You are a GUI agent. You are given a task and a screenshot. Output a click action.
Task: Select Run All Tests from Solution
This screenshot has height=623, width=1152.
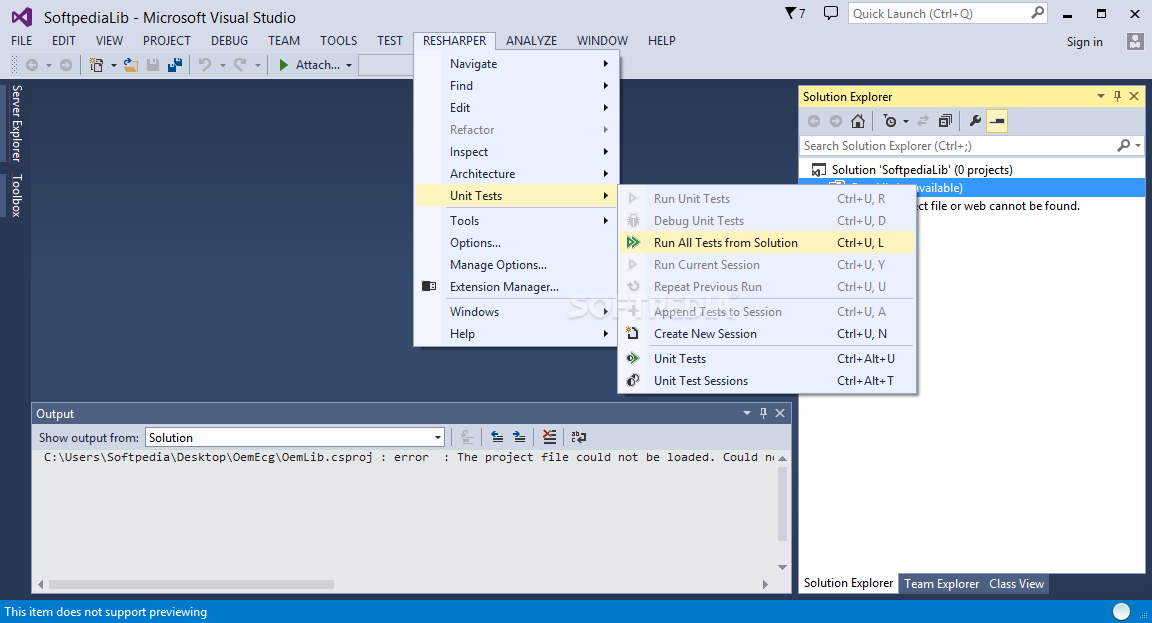767,242
